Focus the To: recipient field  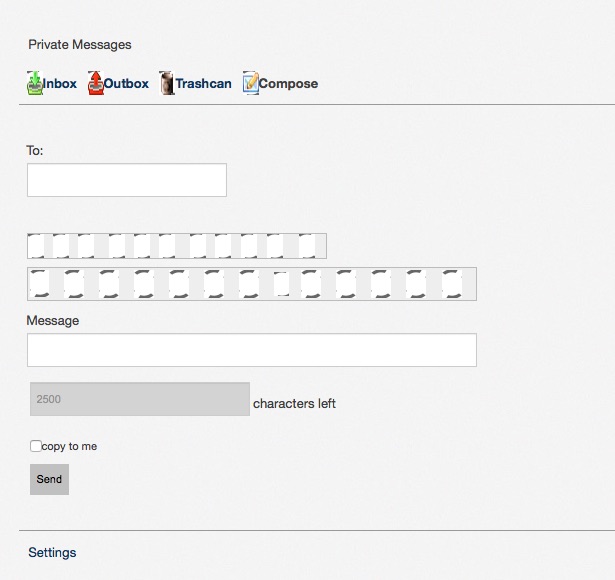[x=127, y=180]
